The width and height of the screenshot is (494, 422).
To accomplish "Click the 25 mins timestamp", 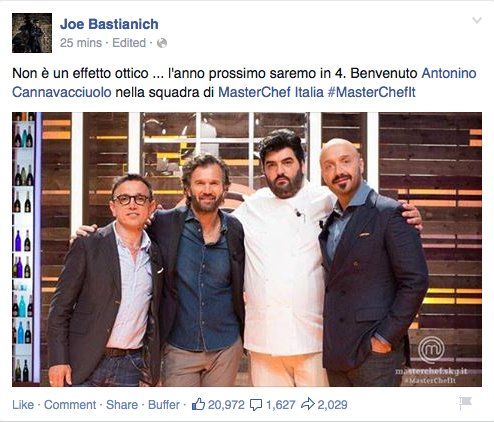I will (x=81, y=43).
